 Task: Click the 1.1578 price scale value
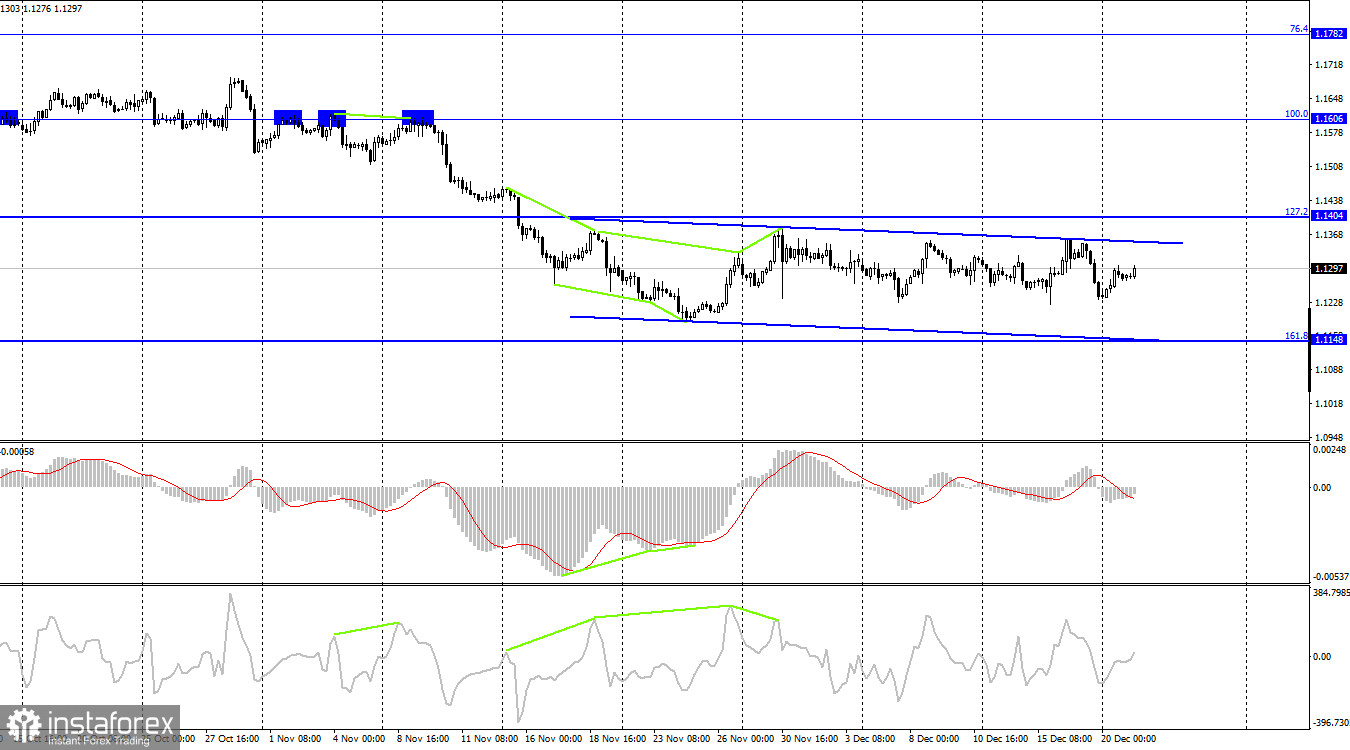click(x=1330, y=133)
